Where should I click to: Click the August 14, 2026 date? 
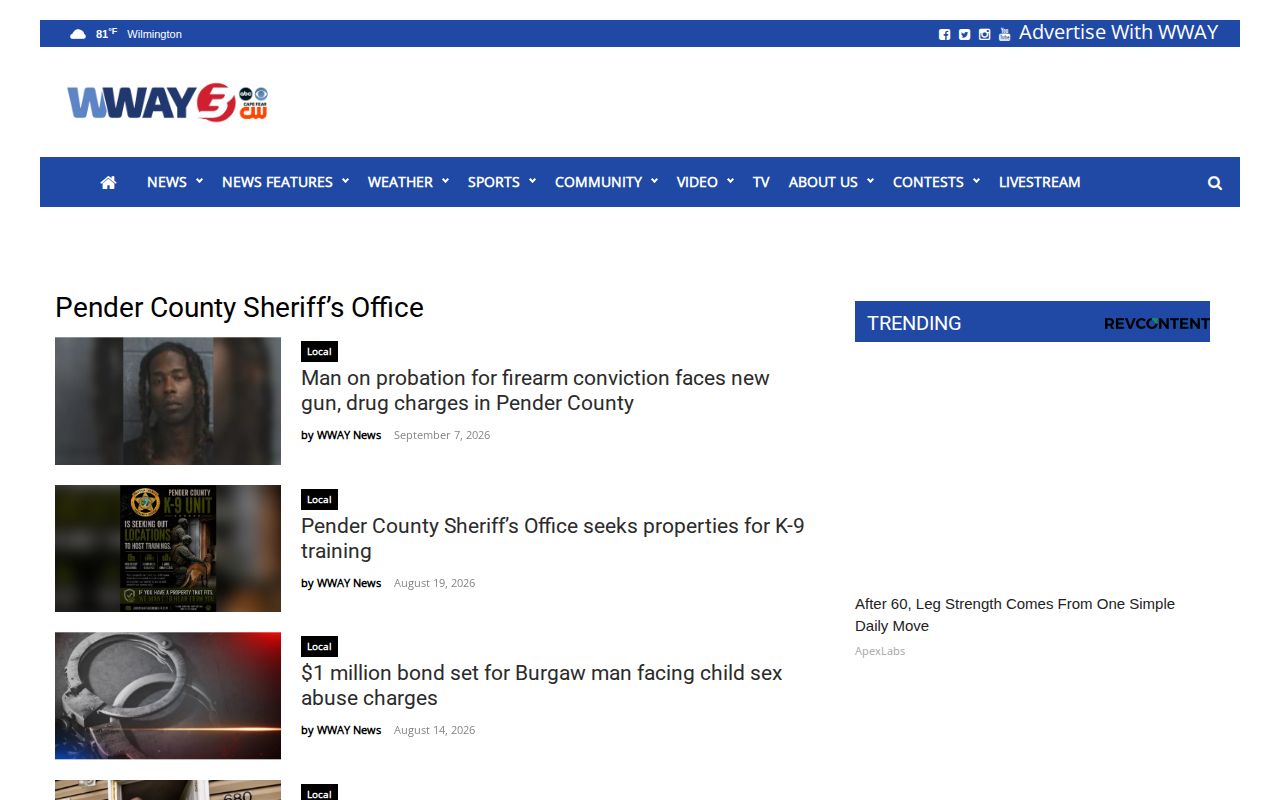coord(434,730)
